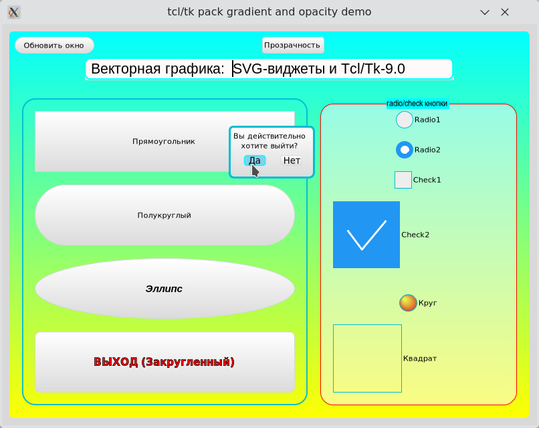Viewport: 539px width, 428px height.
Task: Toggle the Квадрат square checkbox
Action: (x=367, y=358)
